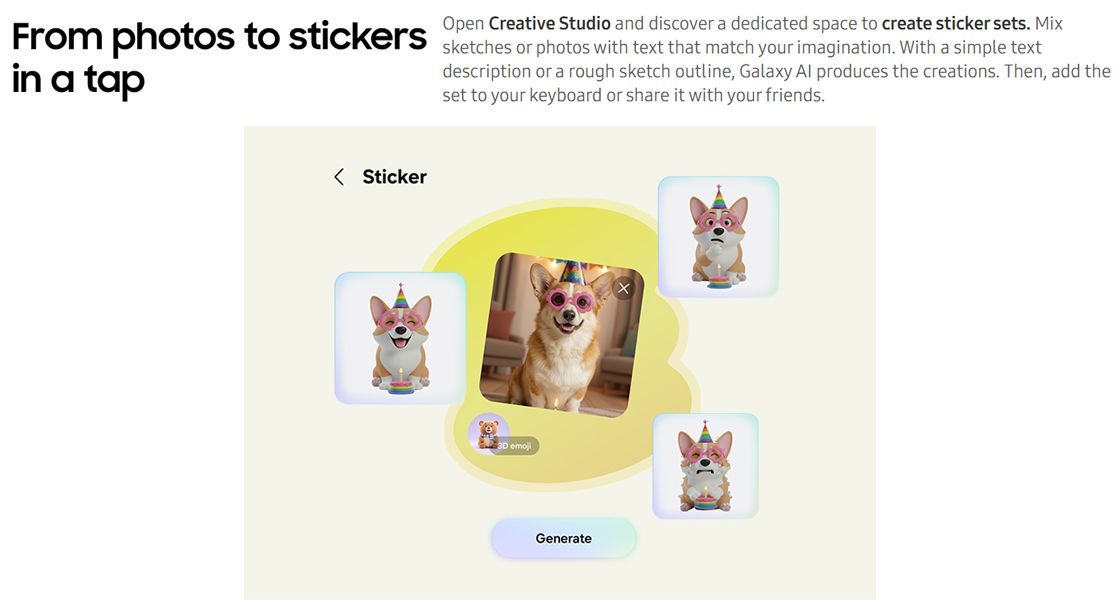1120x600 pixels.
Task: Click the bold 'Creative Studio' text
Action: 549,24
